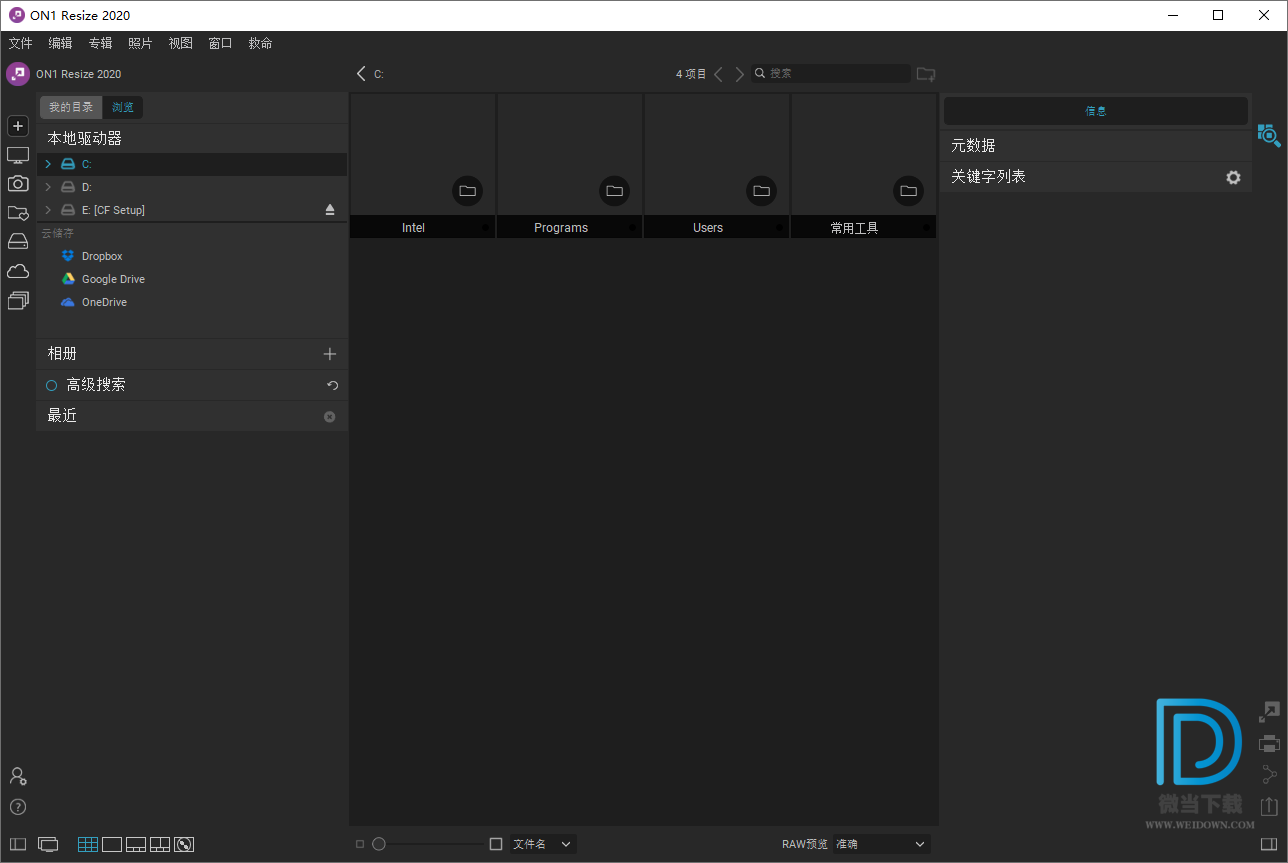The height and width of the screenshot is (863, 1288).
Task: Select the desktop monitor icon in sidebar
Action: pos(18,155)
